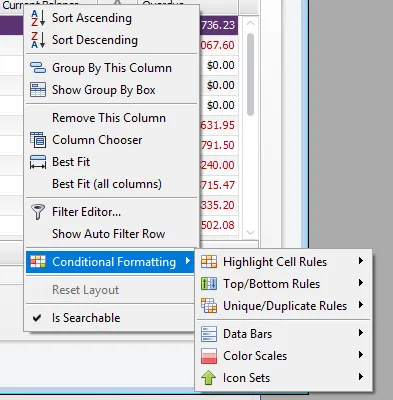This screenshot has width=393, height=400.
Task: Expand the Unique/Duplicate Rules submenu arrow
Action: point(361,305)
